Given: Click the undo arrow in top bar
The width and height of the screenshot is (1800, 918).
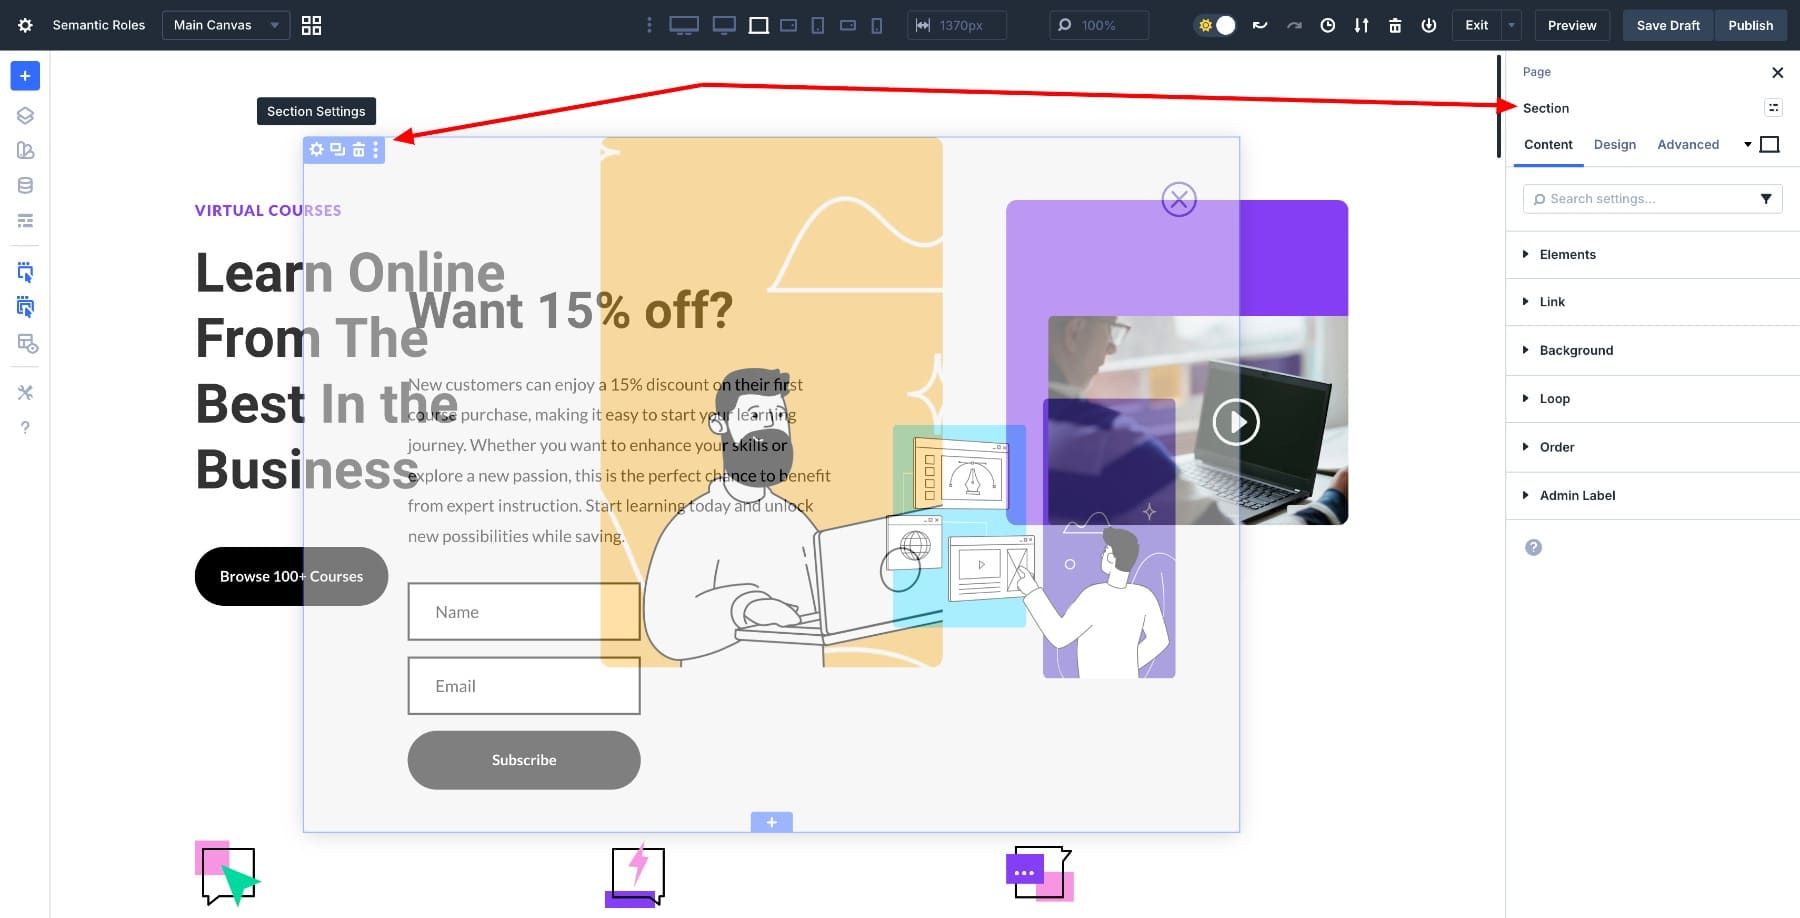Looking at the screenshot, I should point(1260,25).
